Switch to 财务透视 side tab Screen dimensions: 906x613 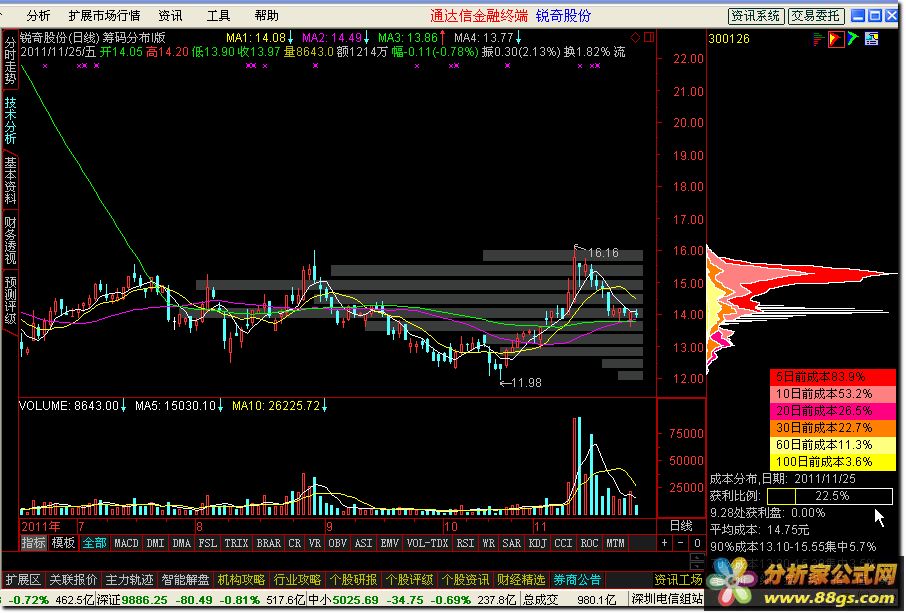click(10, 240)
